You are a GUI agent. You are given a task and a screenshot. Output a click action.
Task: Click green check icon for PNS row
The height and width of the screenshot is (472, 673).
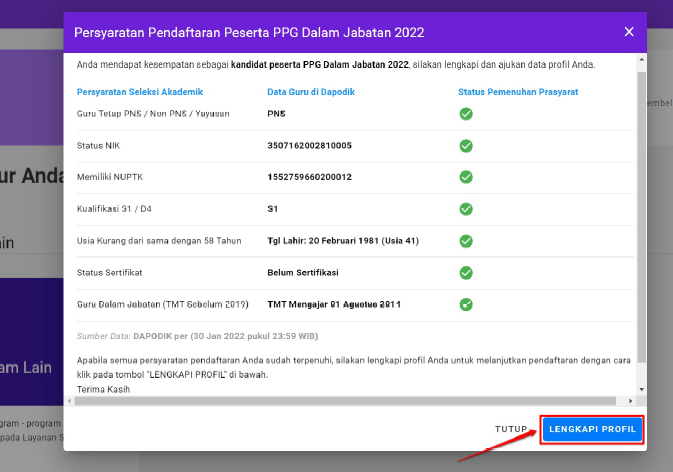pyautogui.click(x=466, y=114)
